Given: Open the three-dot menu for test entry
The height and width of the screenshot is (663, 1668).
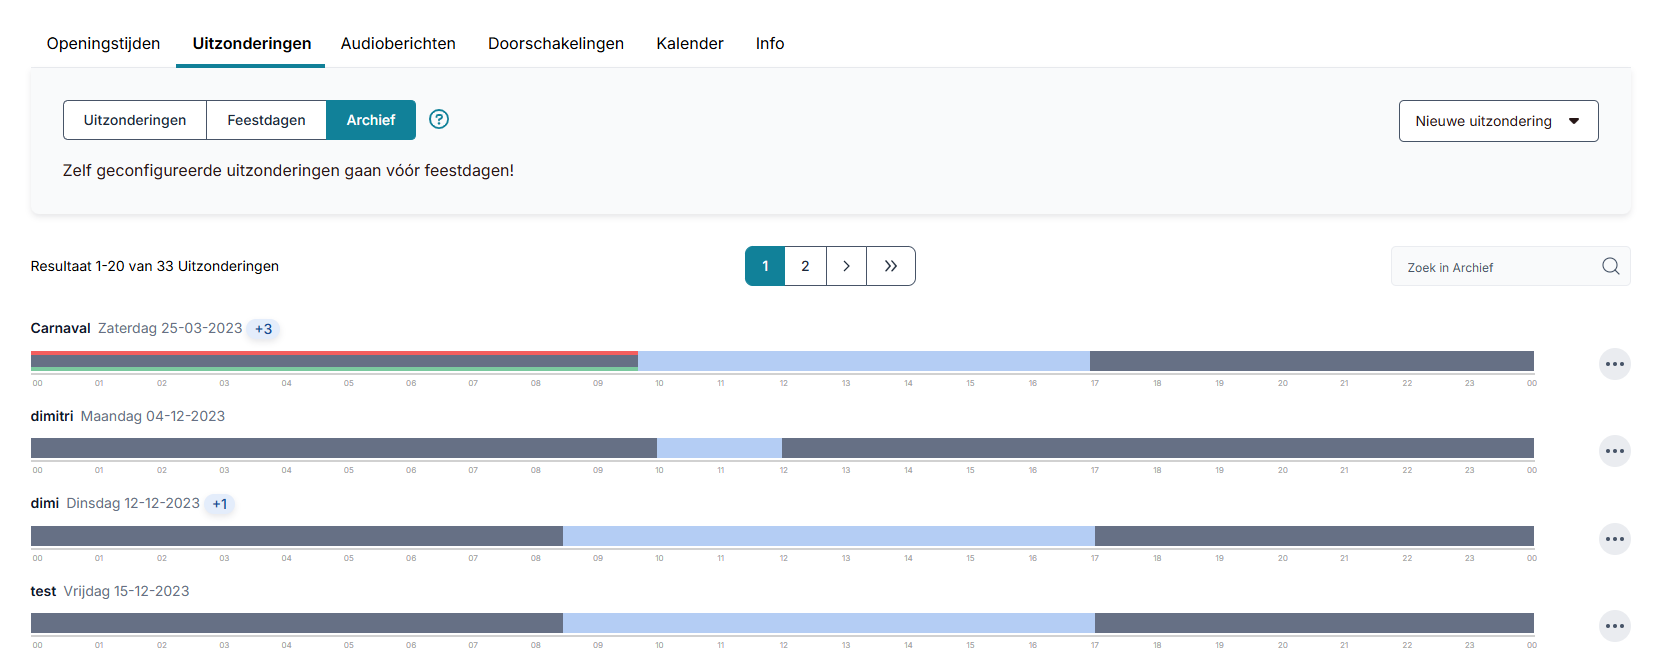Looking at the screenshot, I should [1615, 626].
